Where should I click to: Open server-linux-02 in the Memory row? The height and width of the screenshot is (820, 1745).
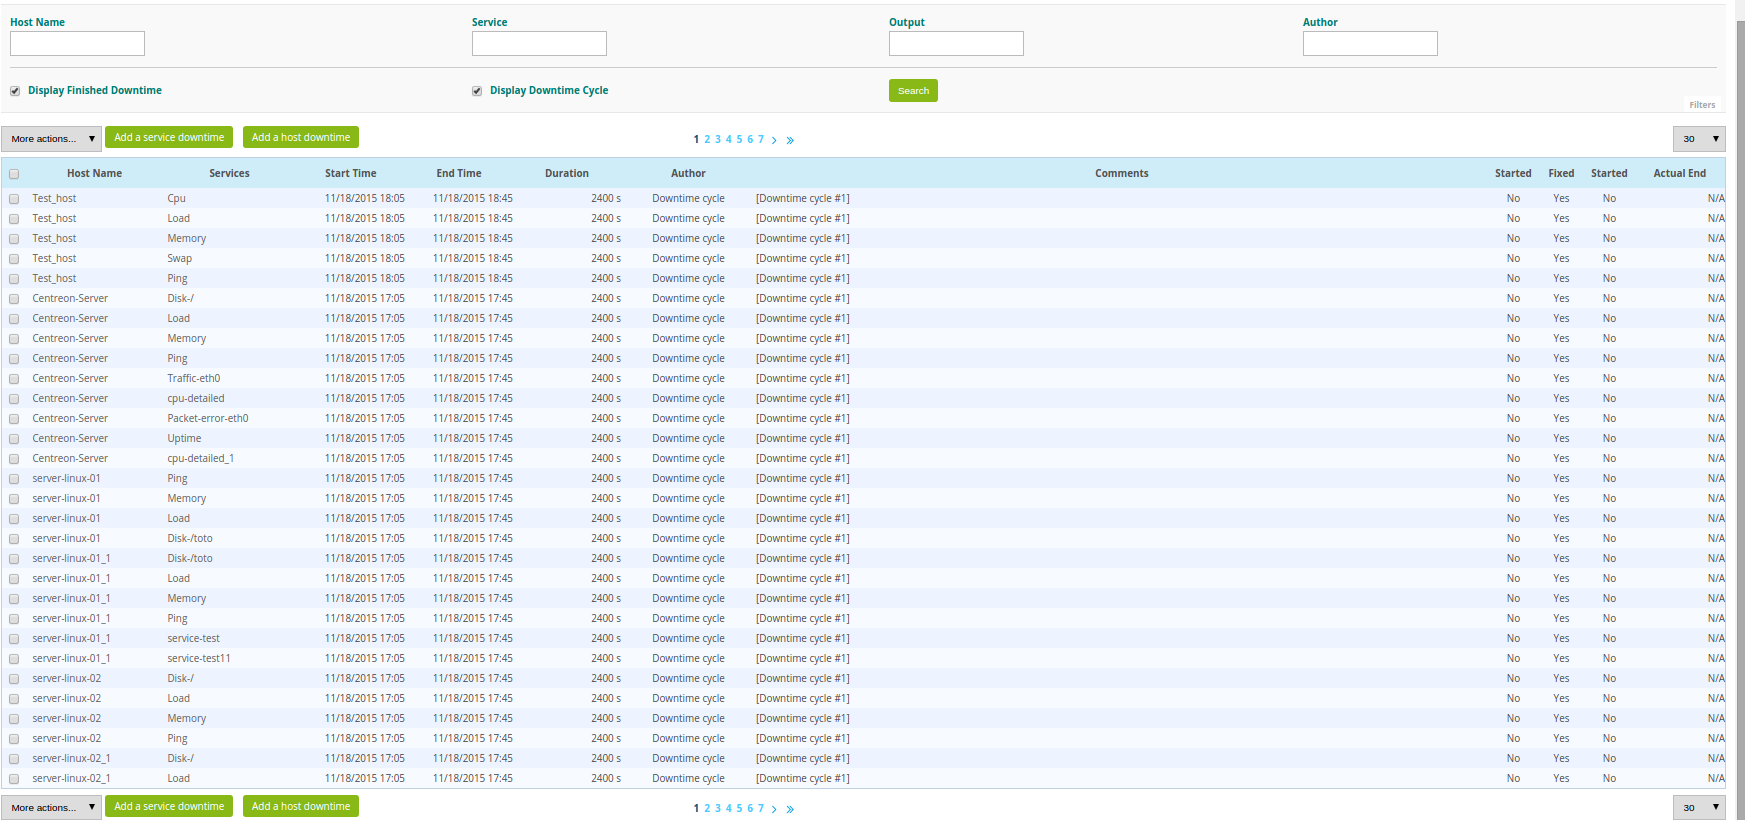pos(66,719)
